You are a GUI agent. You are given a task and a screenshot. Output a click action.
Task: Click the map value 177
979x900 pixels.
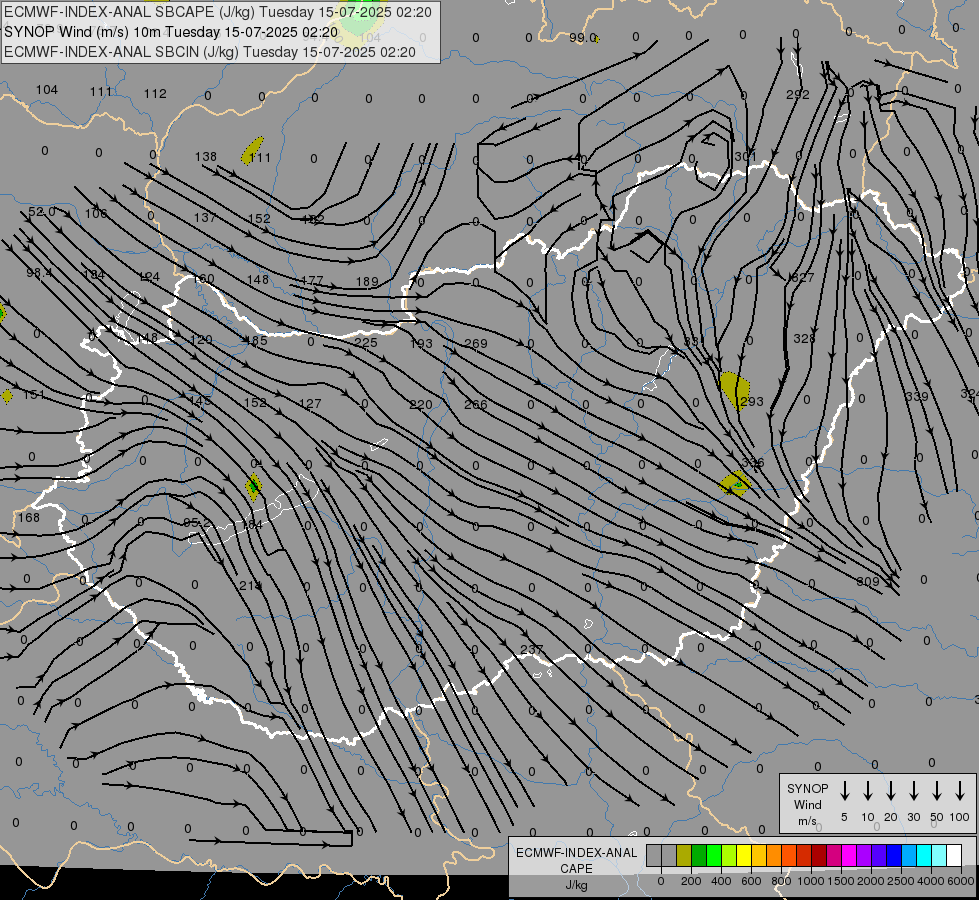click(x=312, y=281)
